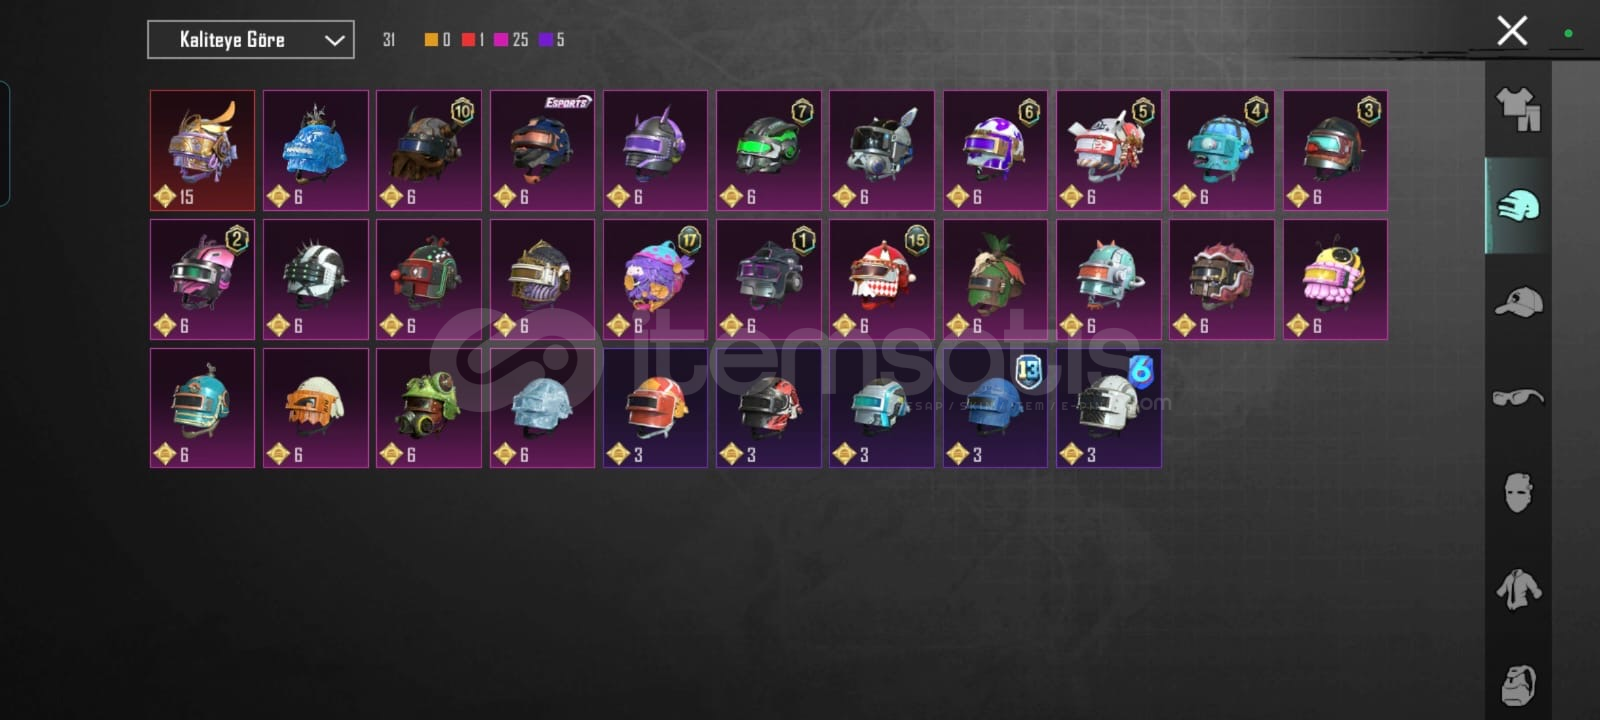This screenshot has height=720, width=1600.
Task: Open the cap headwear category
Action: (1517, 301)
